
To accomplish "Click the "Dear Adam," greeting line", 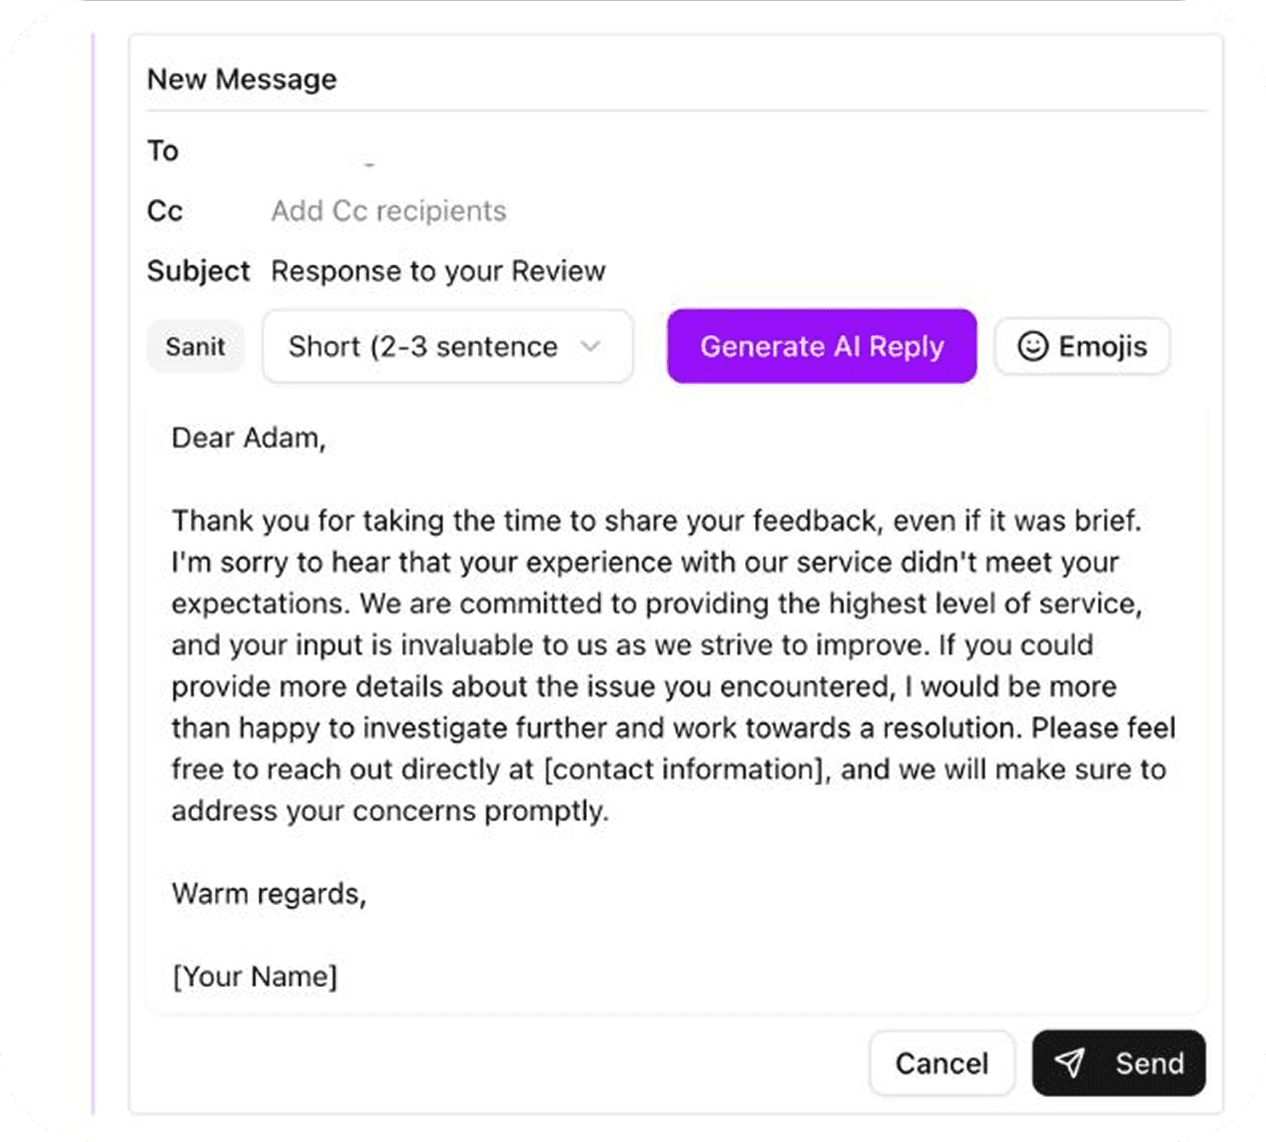I will click(248, 438).
